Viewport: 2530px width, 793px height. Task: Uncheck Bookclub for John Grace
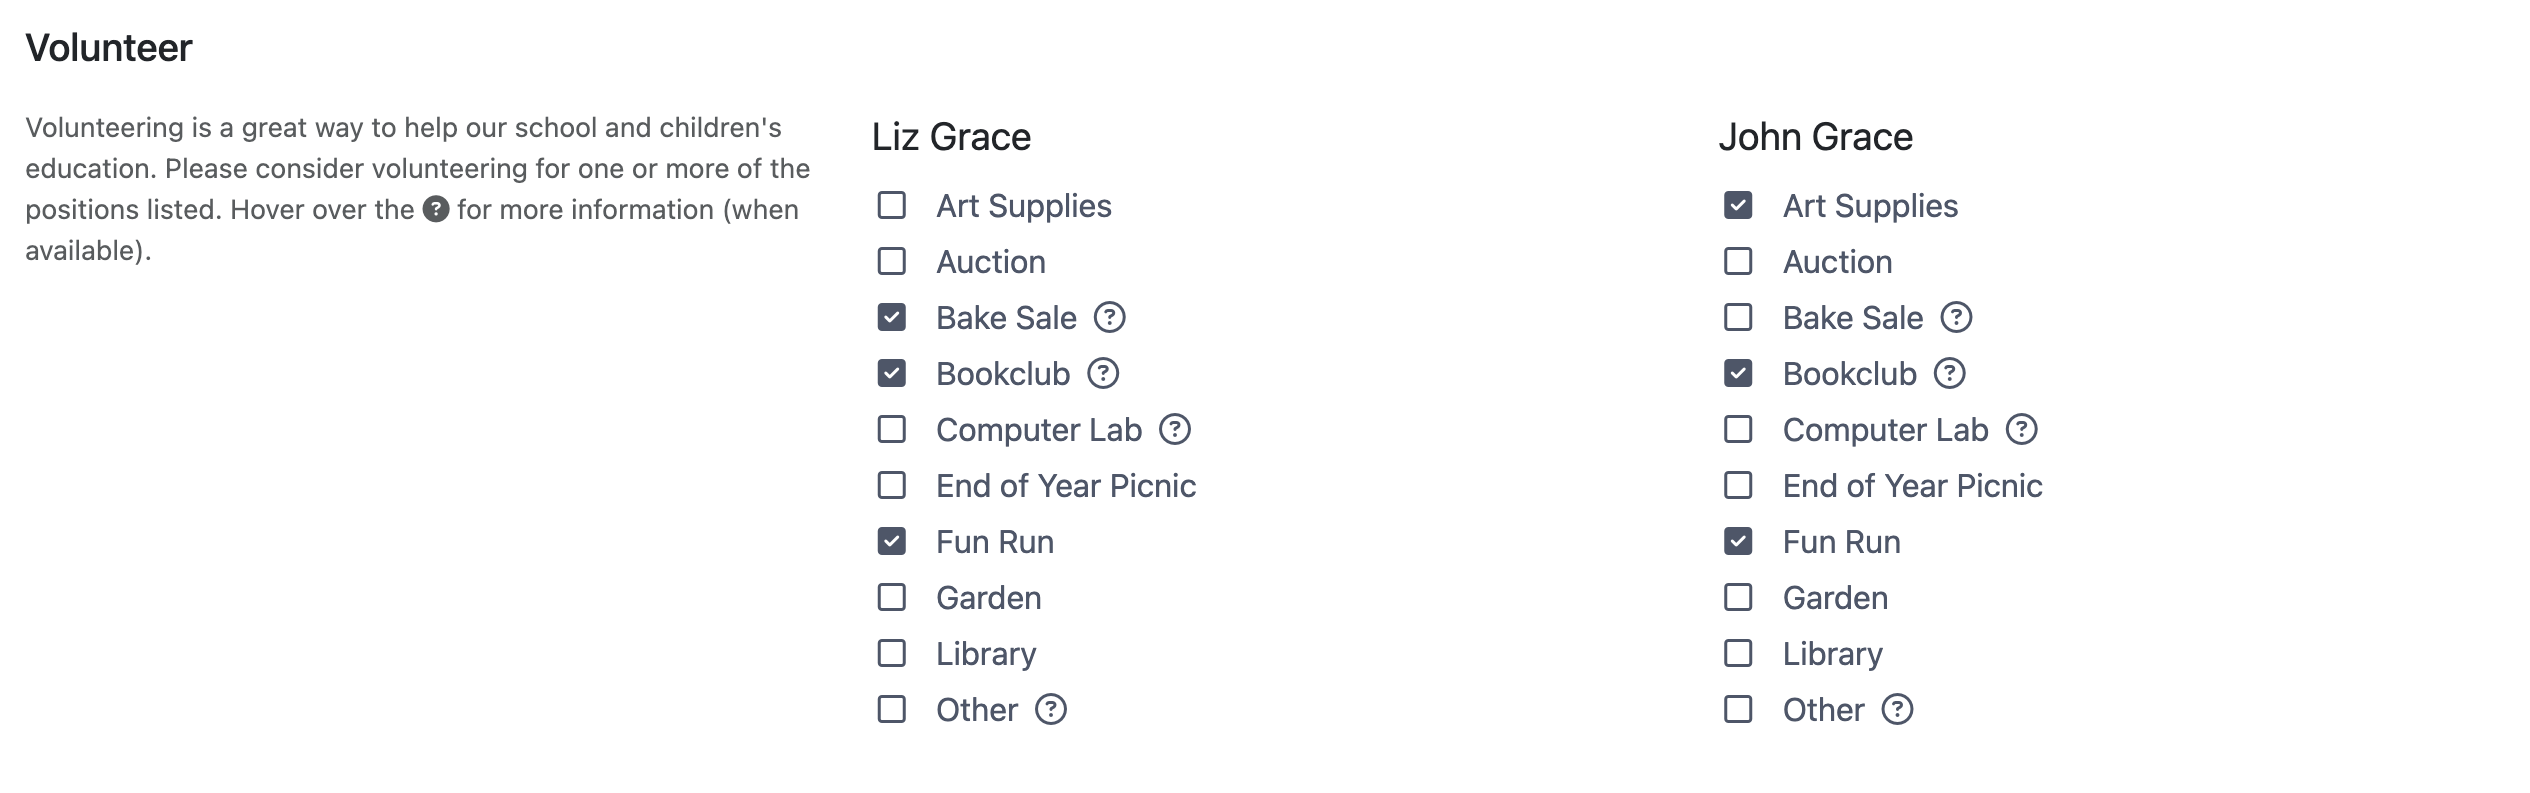tap(1739, 374)
